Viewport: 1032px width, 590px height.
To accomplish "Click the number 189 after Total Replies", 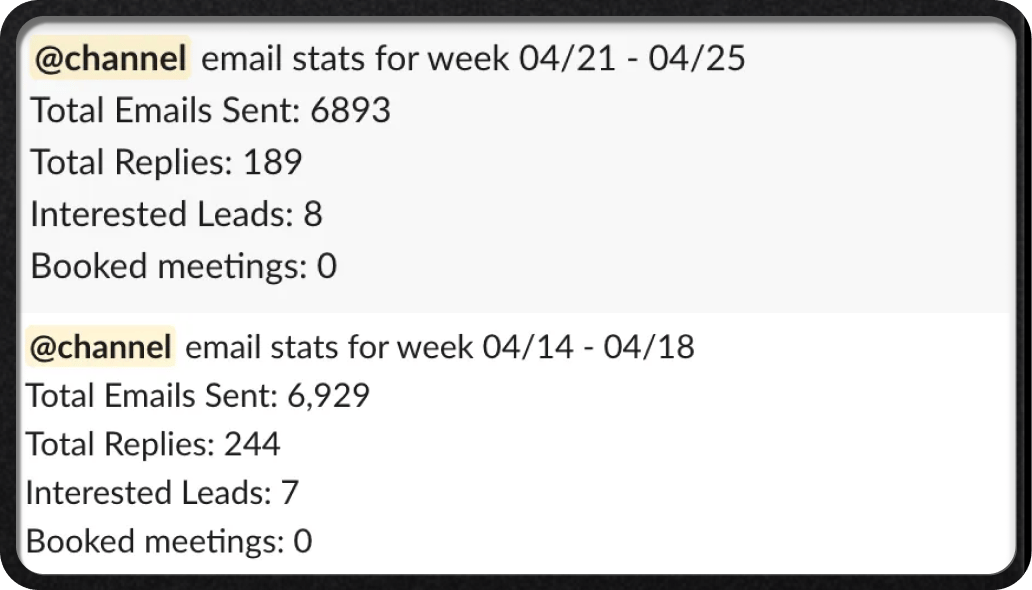I will click(x=272, y=162).
